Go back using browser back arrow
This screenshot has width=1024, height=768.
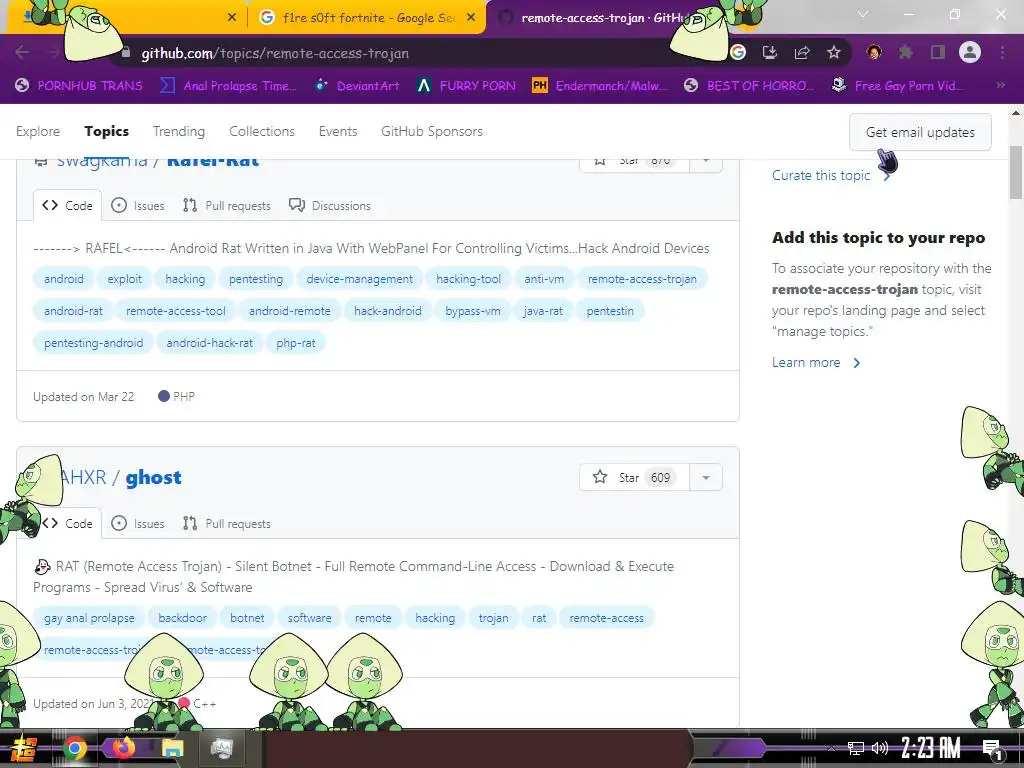coord(22,53)
